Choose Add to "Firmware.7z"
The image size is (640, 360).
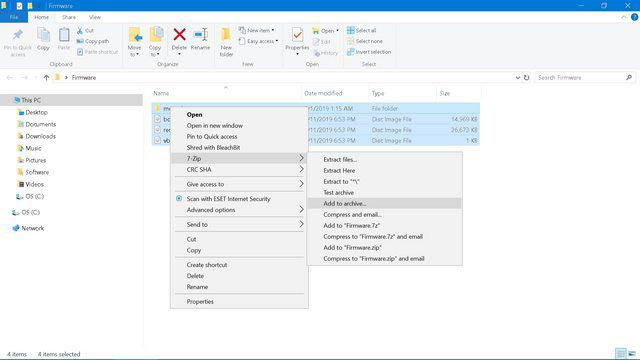[384, 226]
